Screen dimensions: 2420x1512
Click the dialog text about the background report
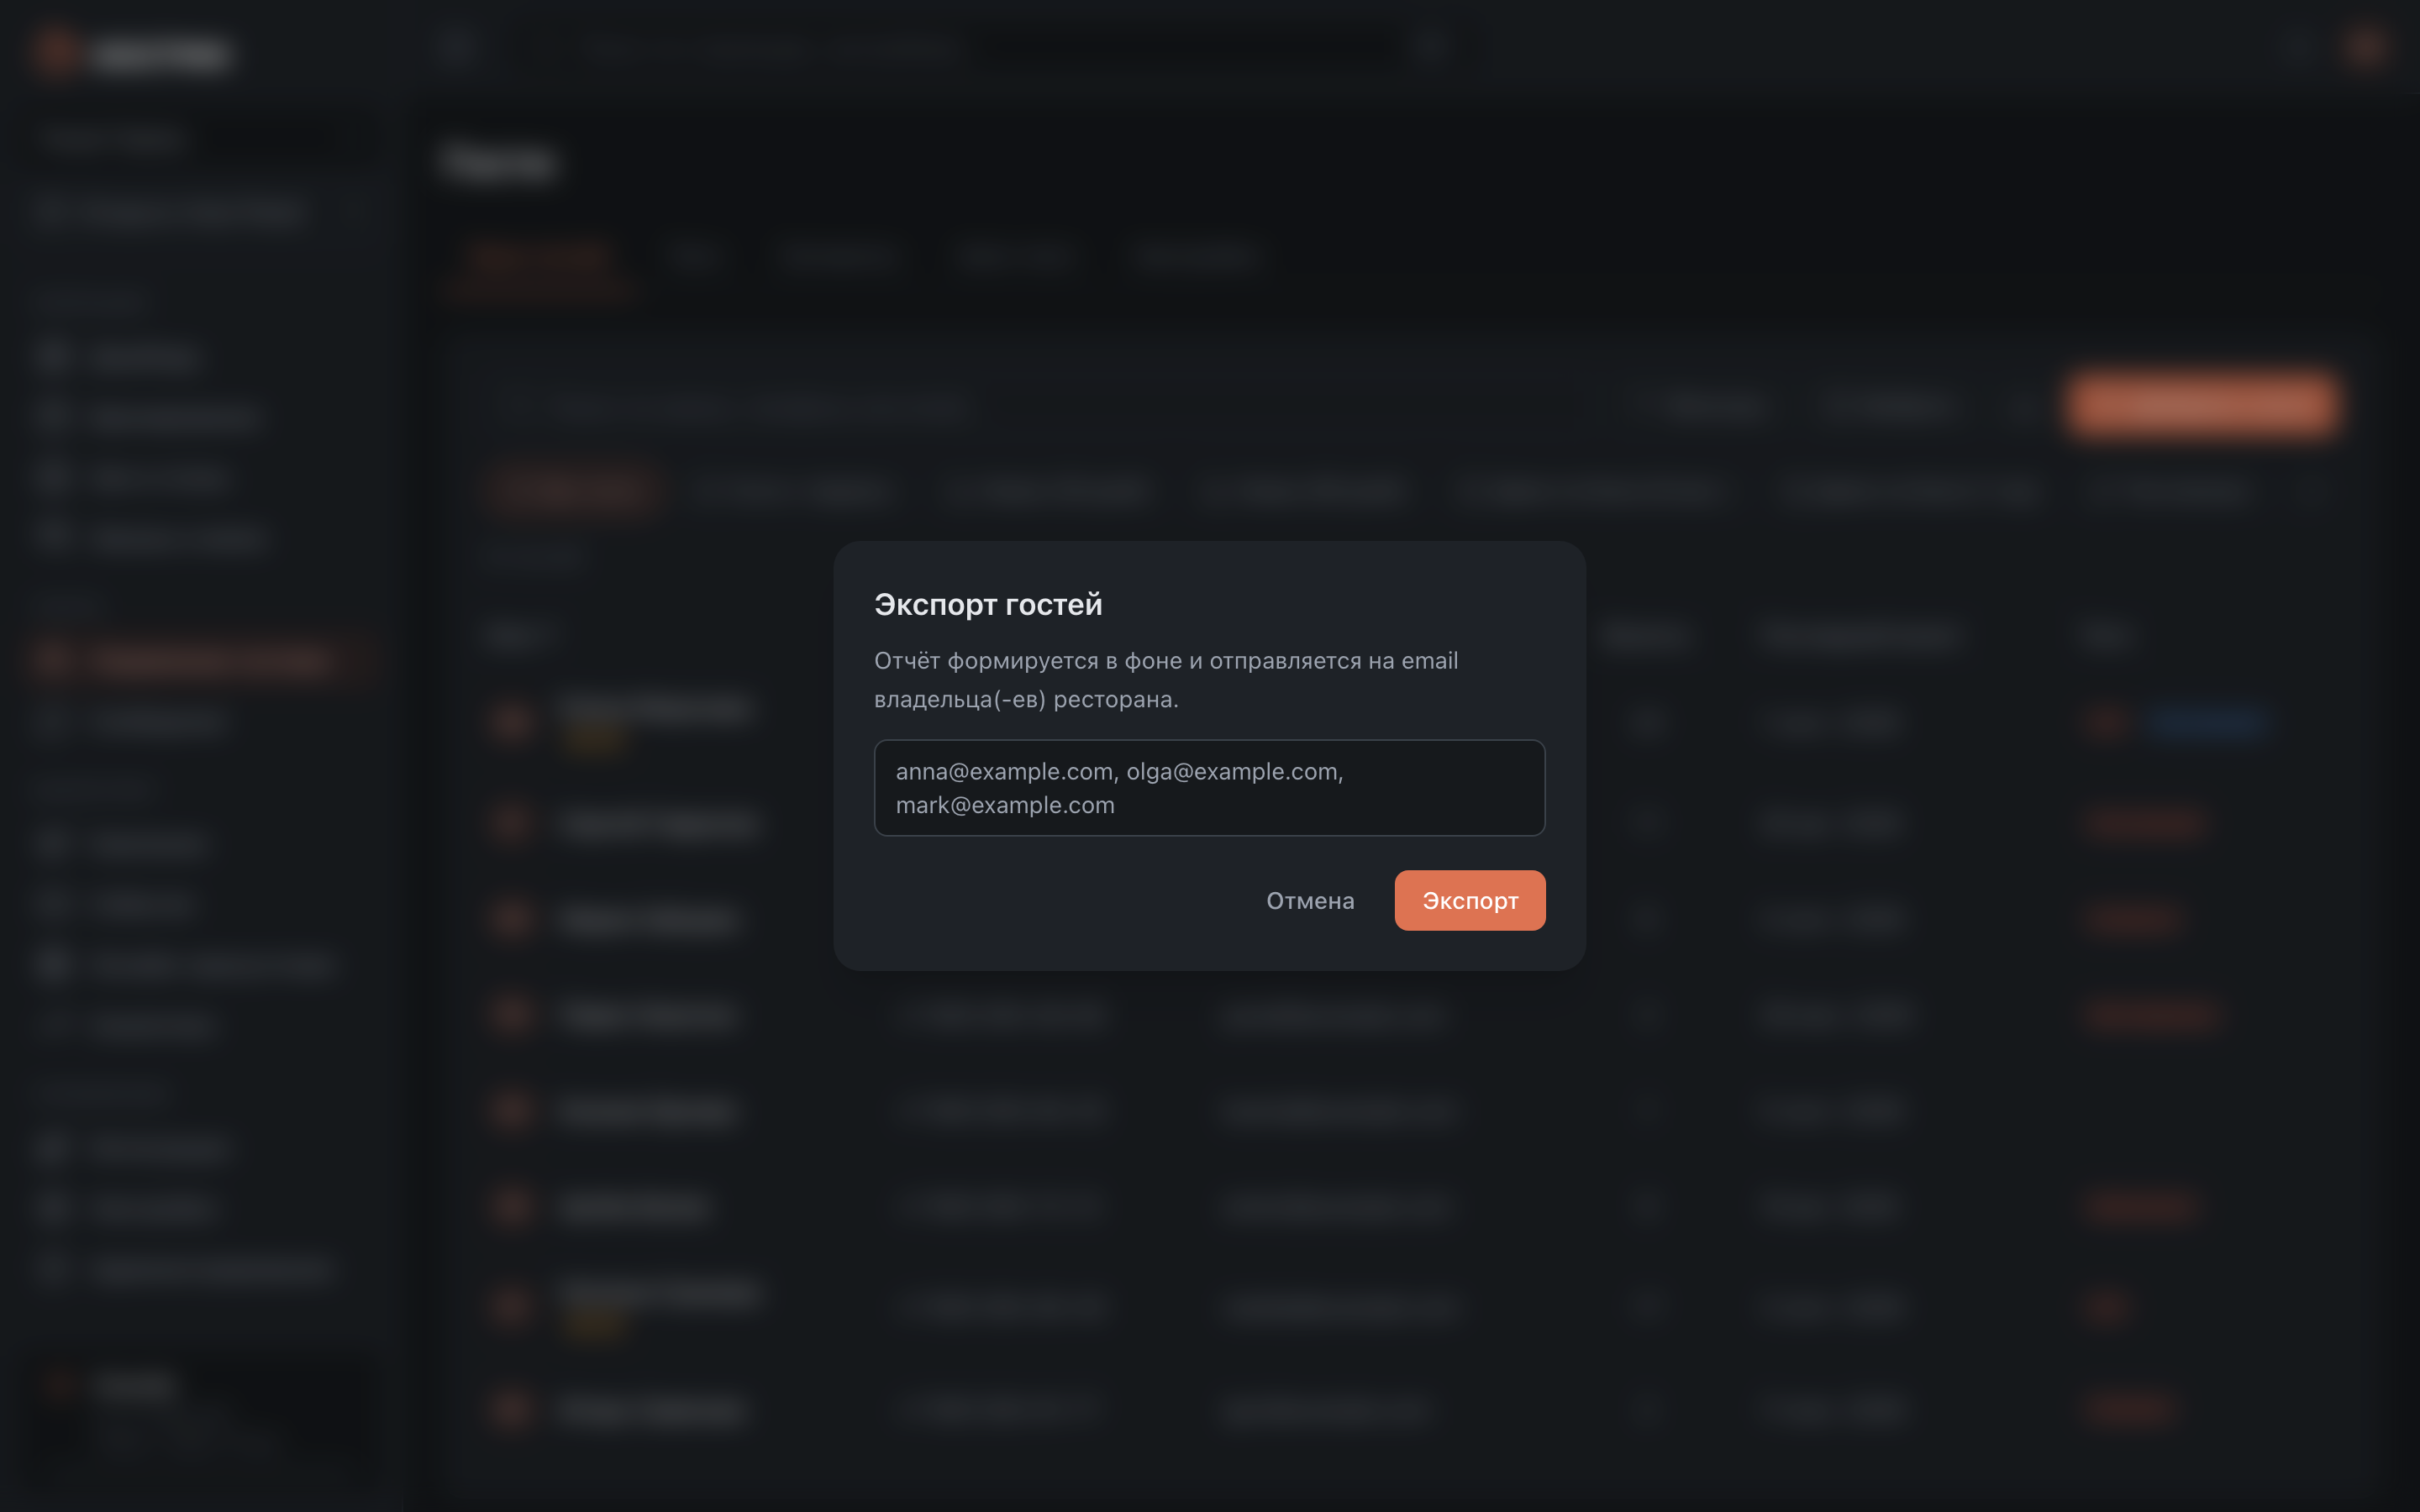coord(1166,680)
